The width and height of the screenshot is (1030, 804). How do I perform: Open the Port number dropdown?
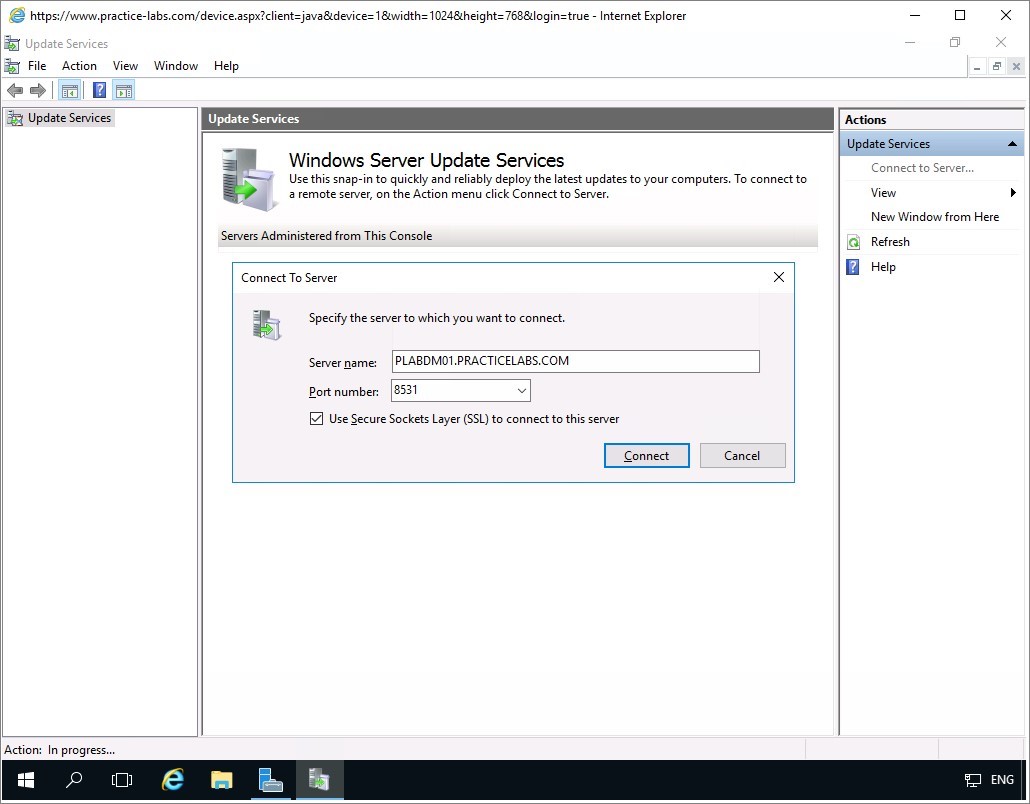coord(521,391)
